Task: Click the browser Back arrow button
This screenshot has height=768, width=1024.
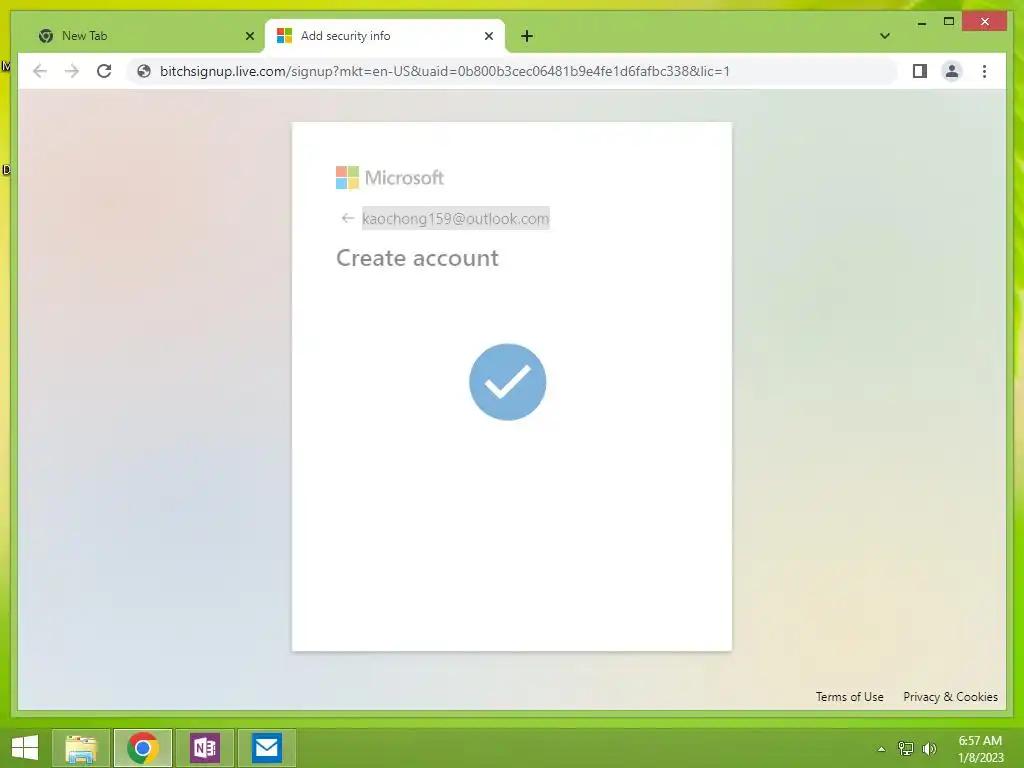Action: click(x=40, y=71)
